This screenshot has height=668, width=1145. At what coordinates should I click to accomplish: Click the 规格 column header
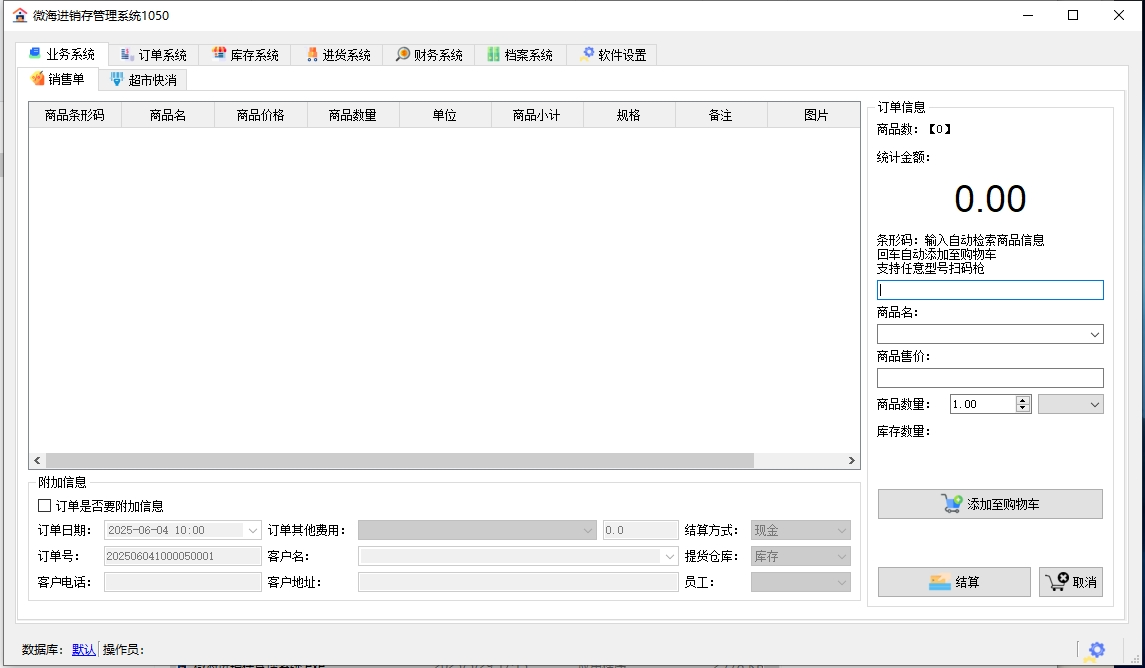coord(629,115)
